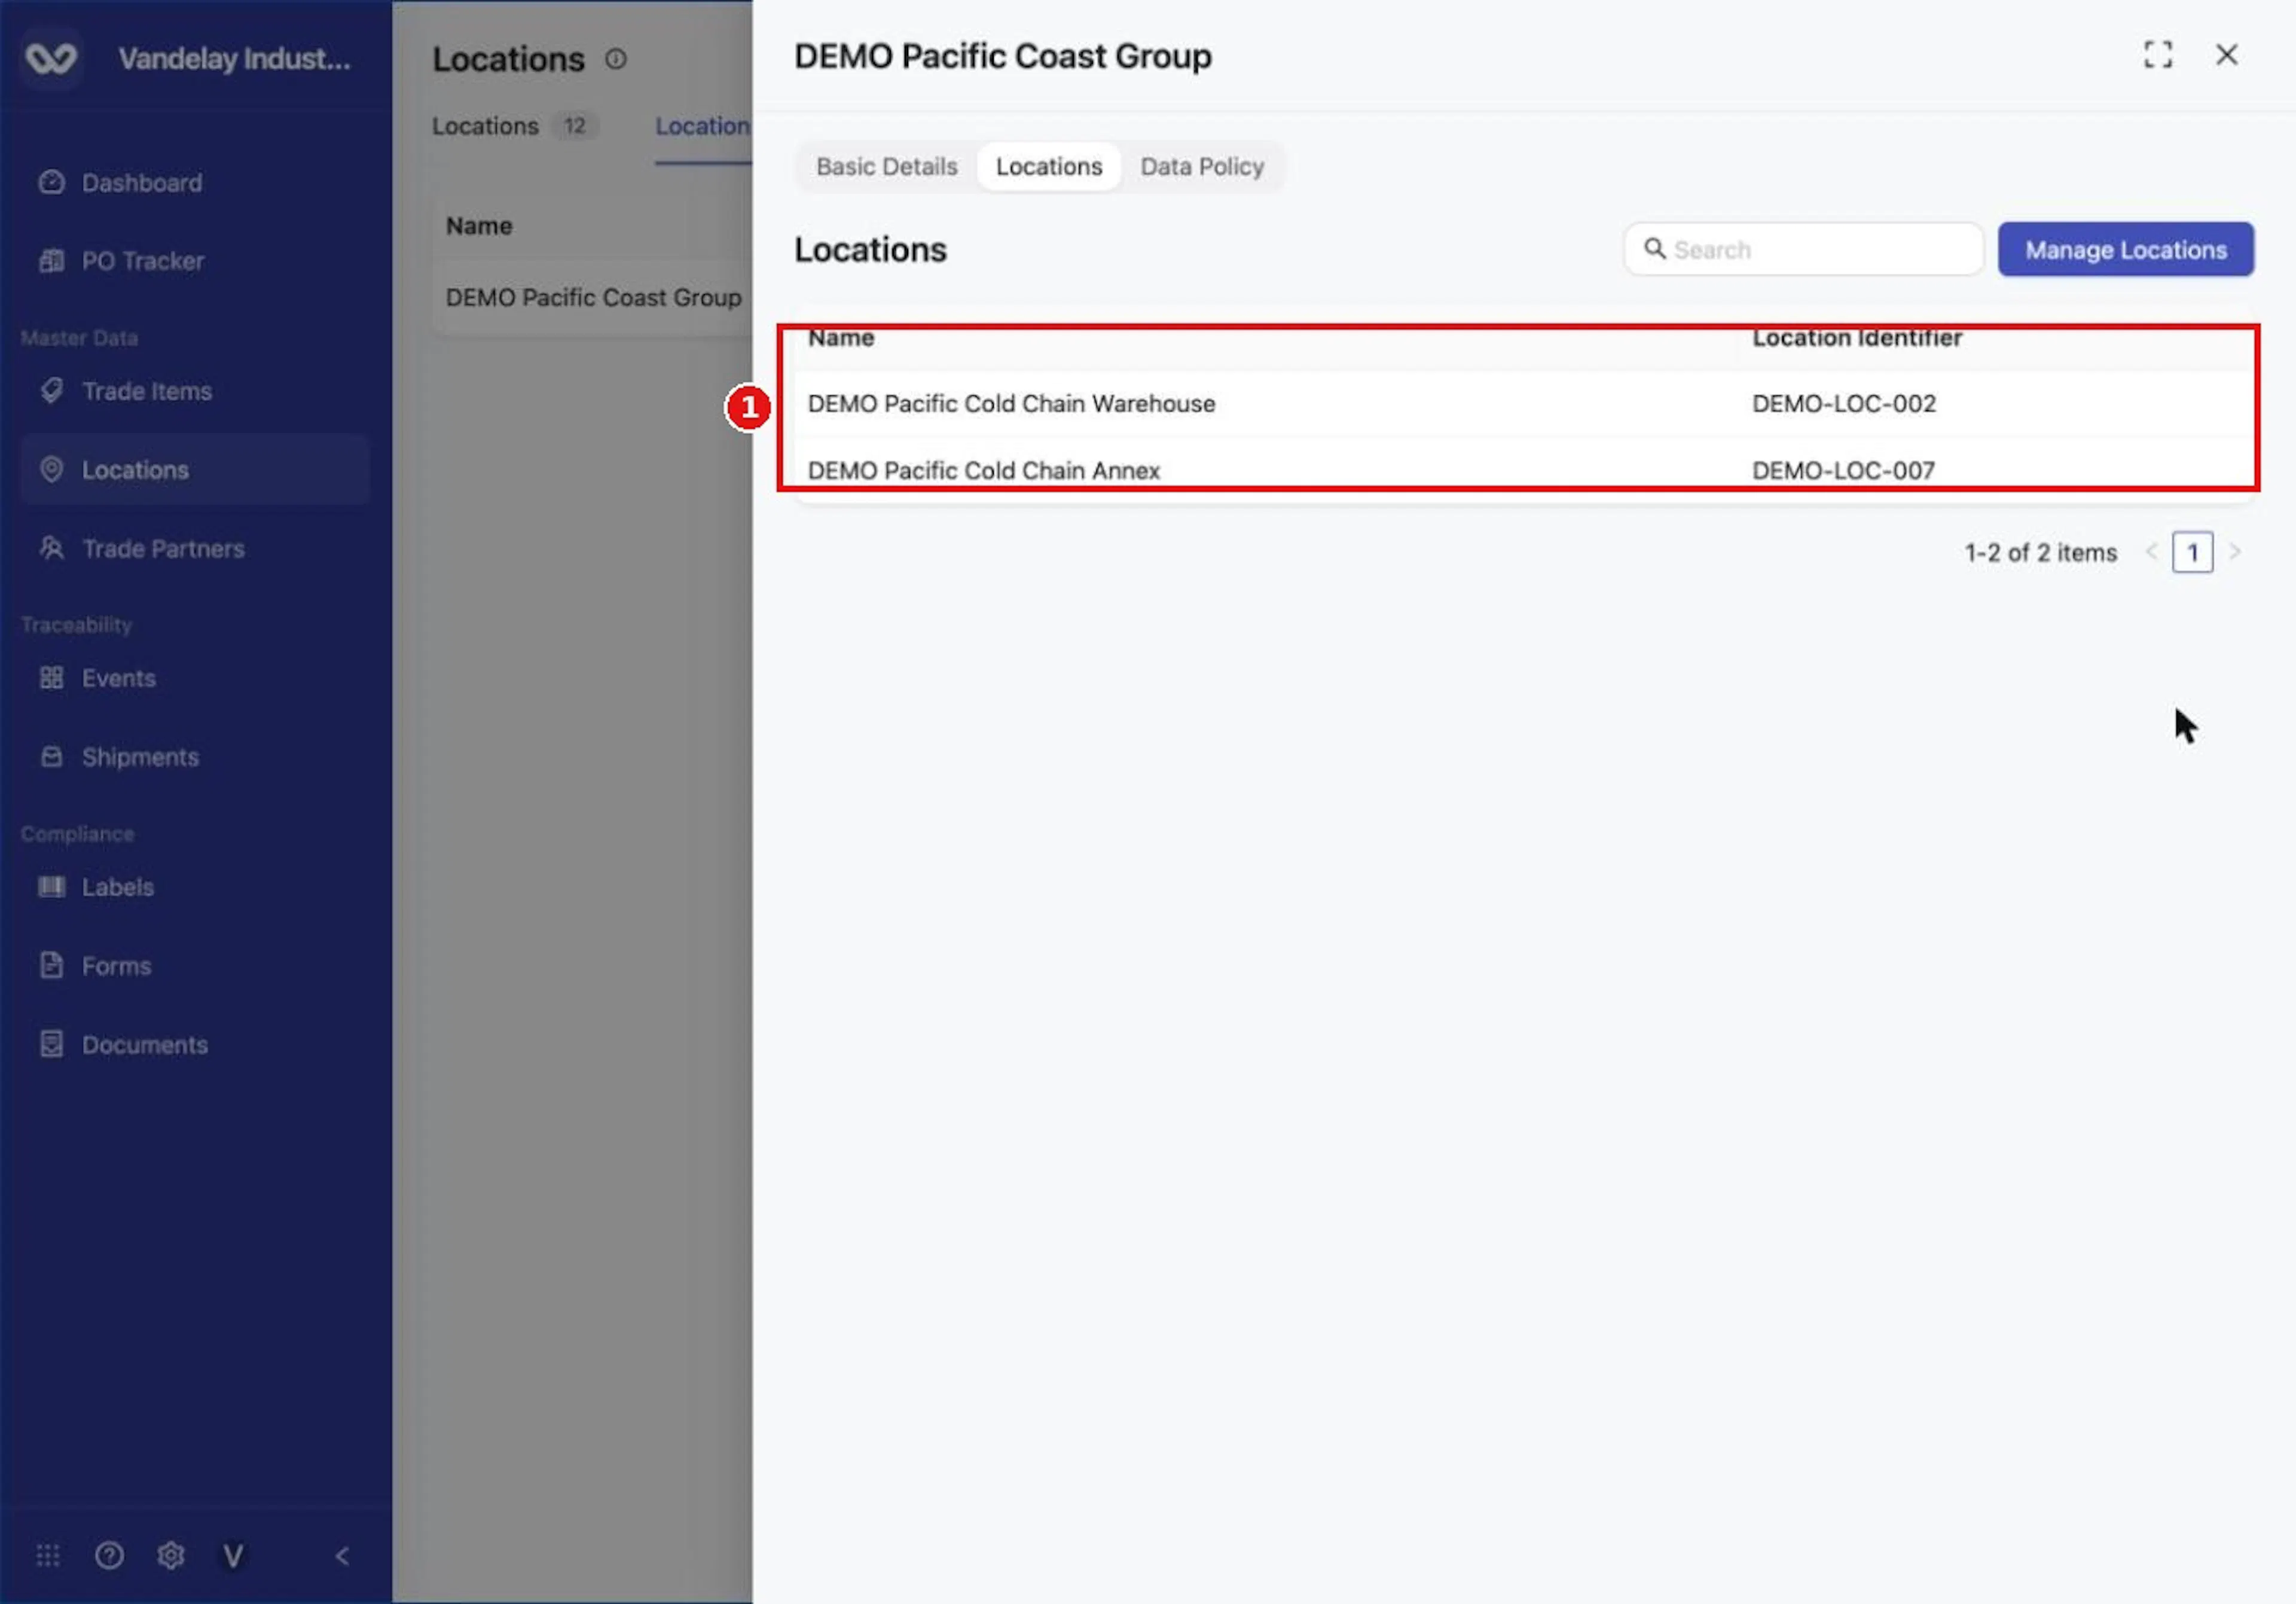Viewport: 2296px width, 1604px height.
Task: Click Name column header in panel table
Action: [x=841, y=338]
